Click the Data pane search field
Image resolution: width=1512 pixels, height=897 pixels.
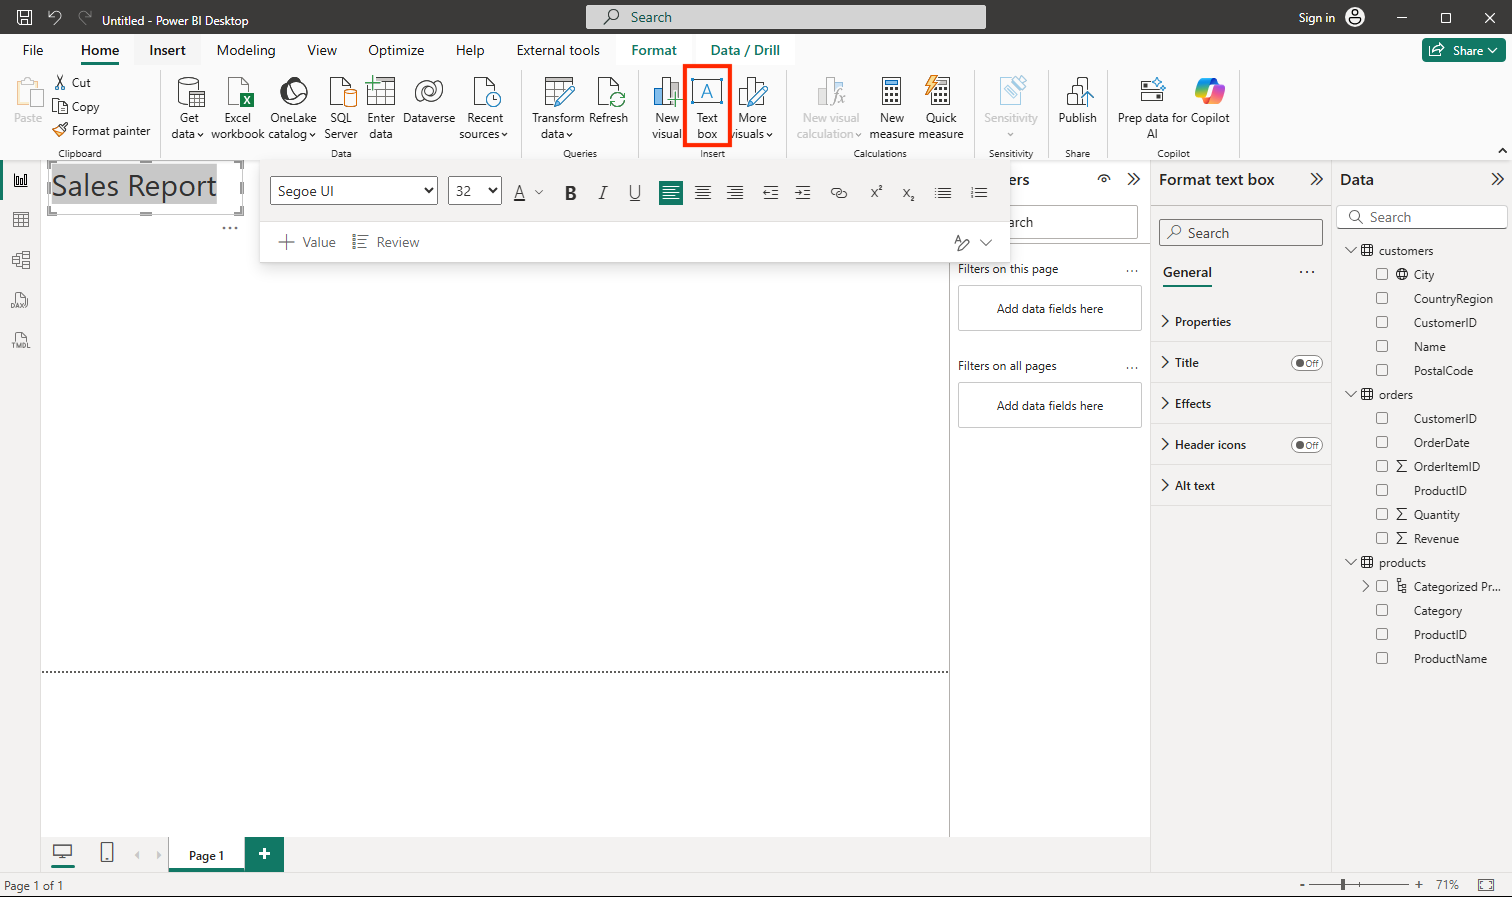(x=1421, y=217)
